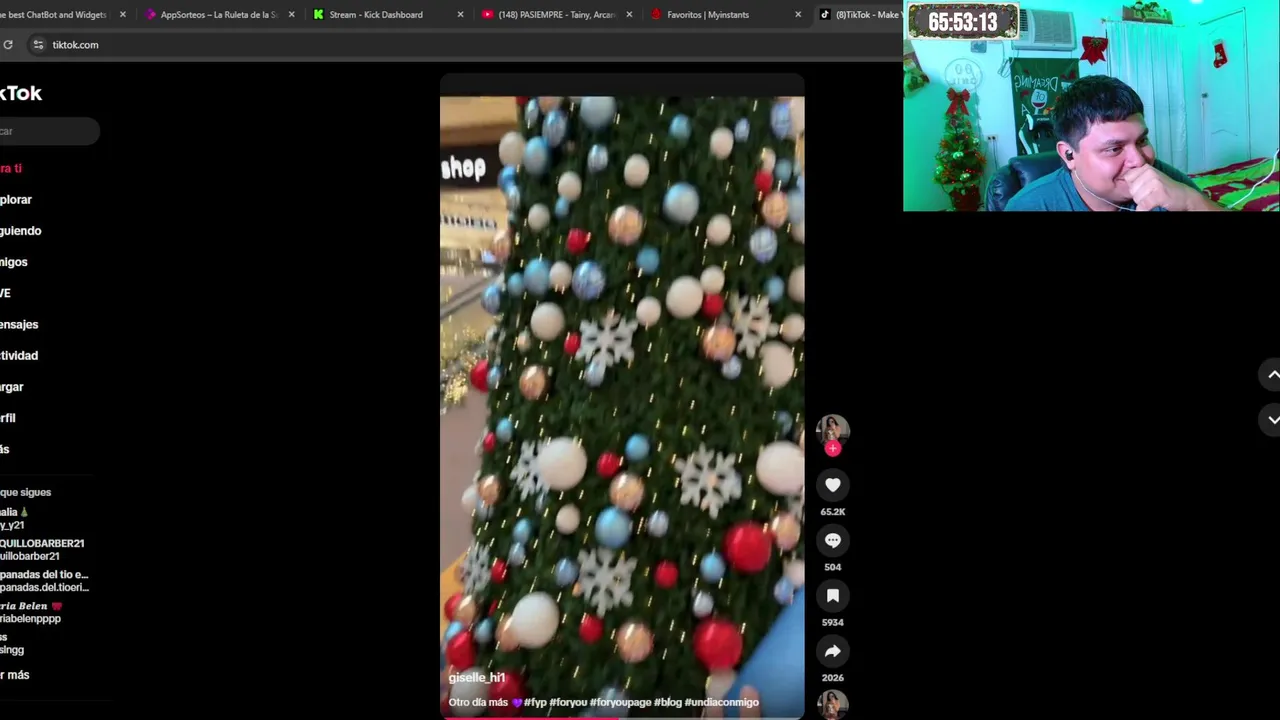Screen dimensions: 1280x720
Task: Share video using the arrow icon
Action: coord(833,651)
